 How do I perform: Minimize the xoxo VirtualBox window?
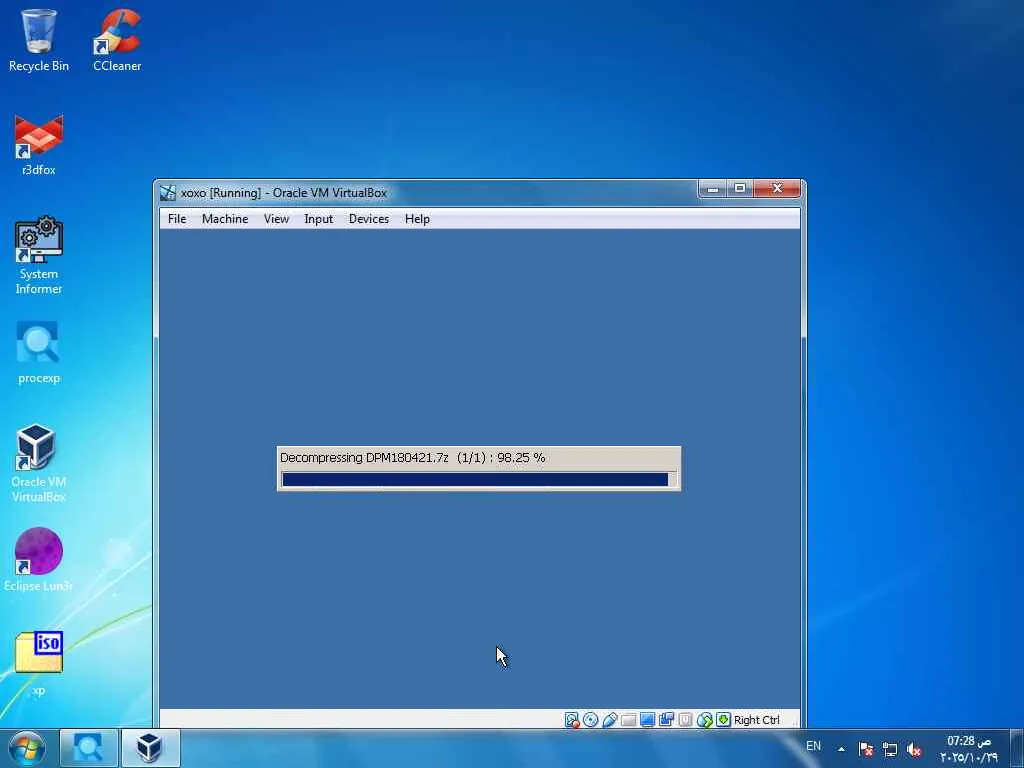712,189
